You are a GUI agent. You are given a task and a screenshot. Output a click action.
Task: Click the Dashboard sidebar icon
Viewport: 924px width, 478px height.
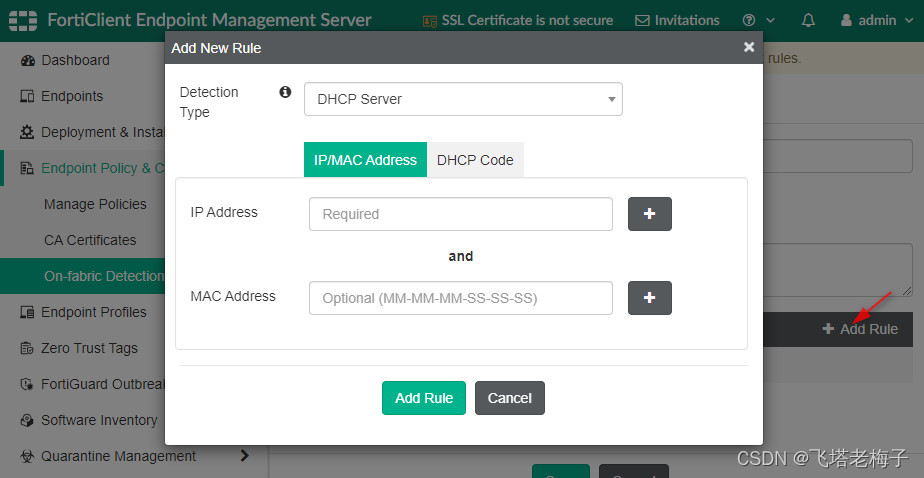pos(27,61)
